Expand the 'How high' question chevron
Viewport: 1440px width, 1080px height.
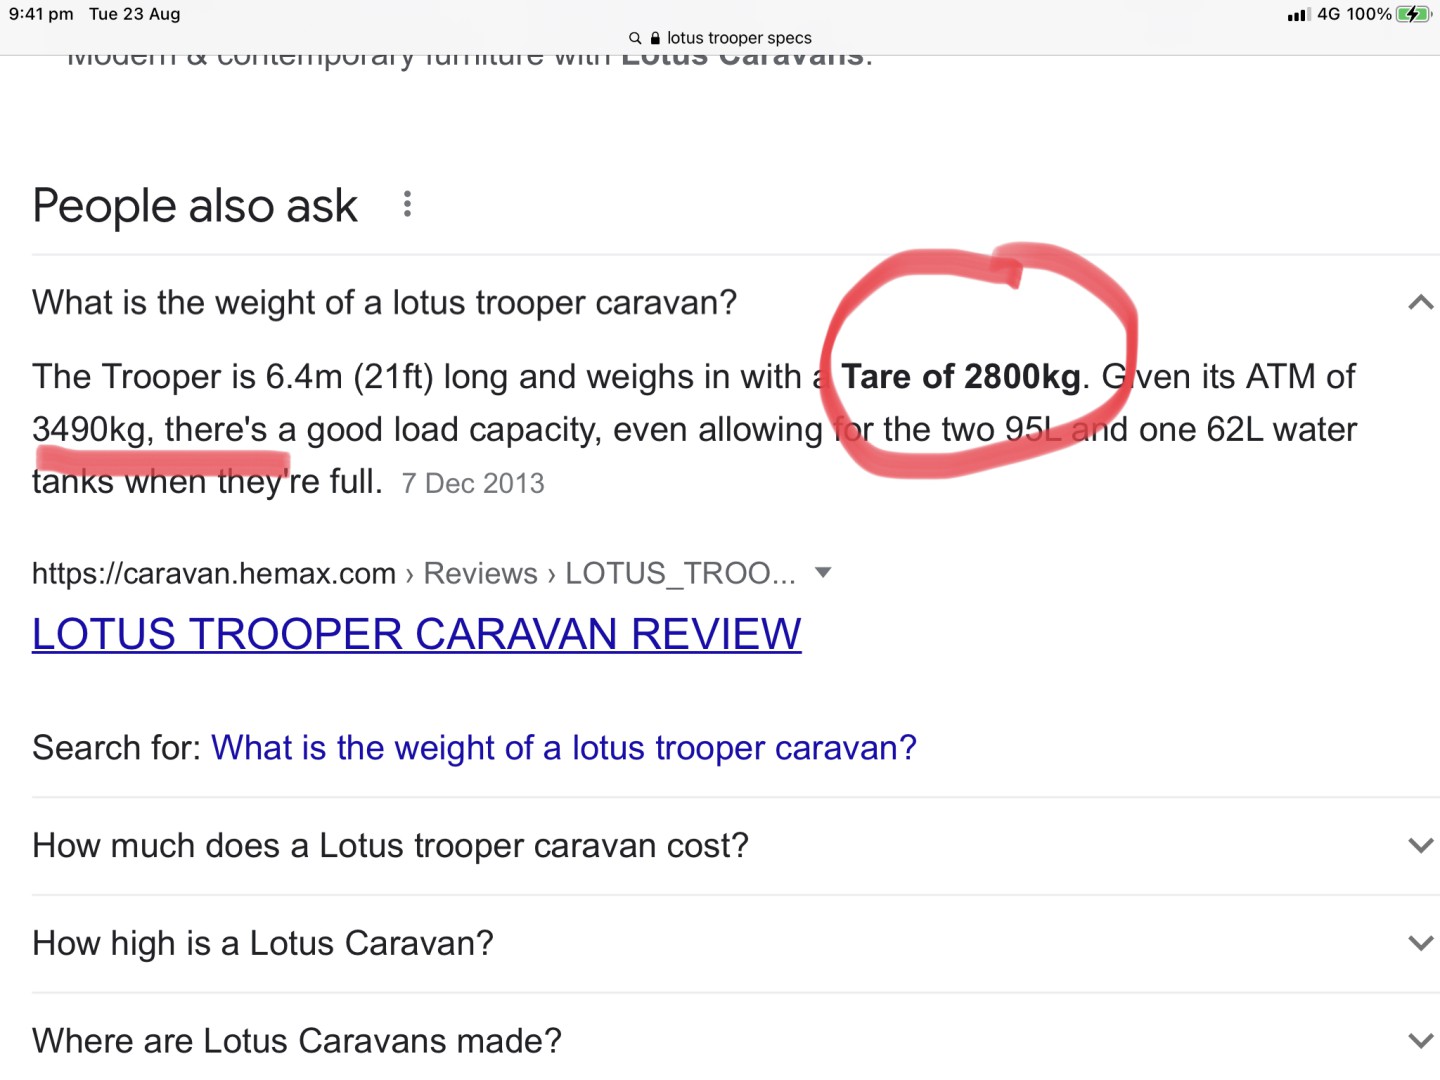[x=1420, y=943]
